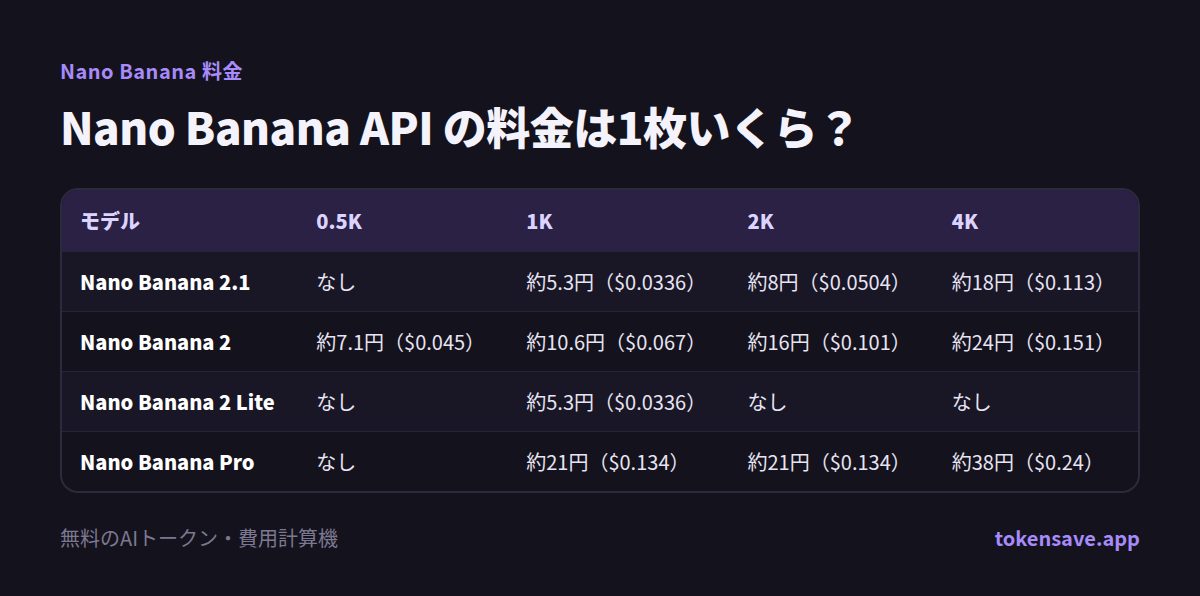Click "なし" in the Nano Banana 2.1 row
This screenshot has height=596, width=1200.
(x=336, y=283)
